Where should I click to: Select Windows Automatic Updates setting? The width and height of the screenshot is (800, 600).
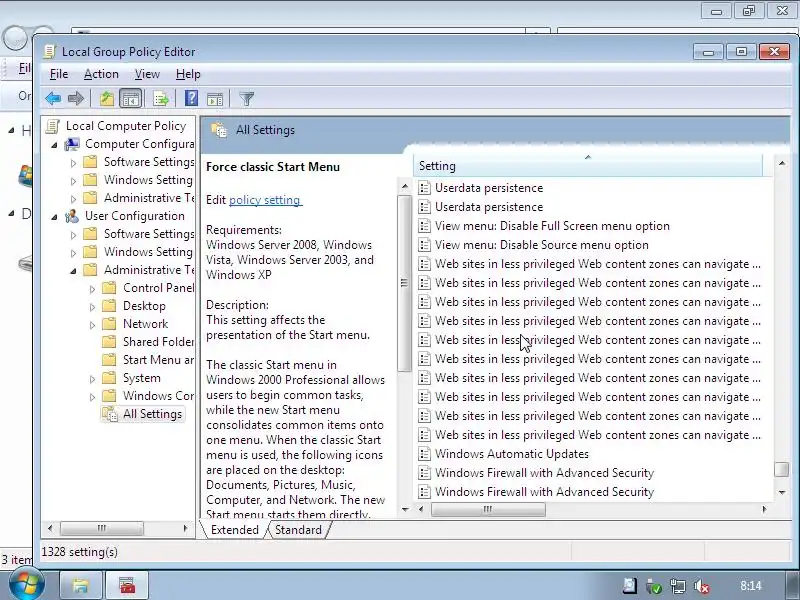coord(512,454)
